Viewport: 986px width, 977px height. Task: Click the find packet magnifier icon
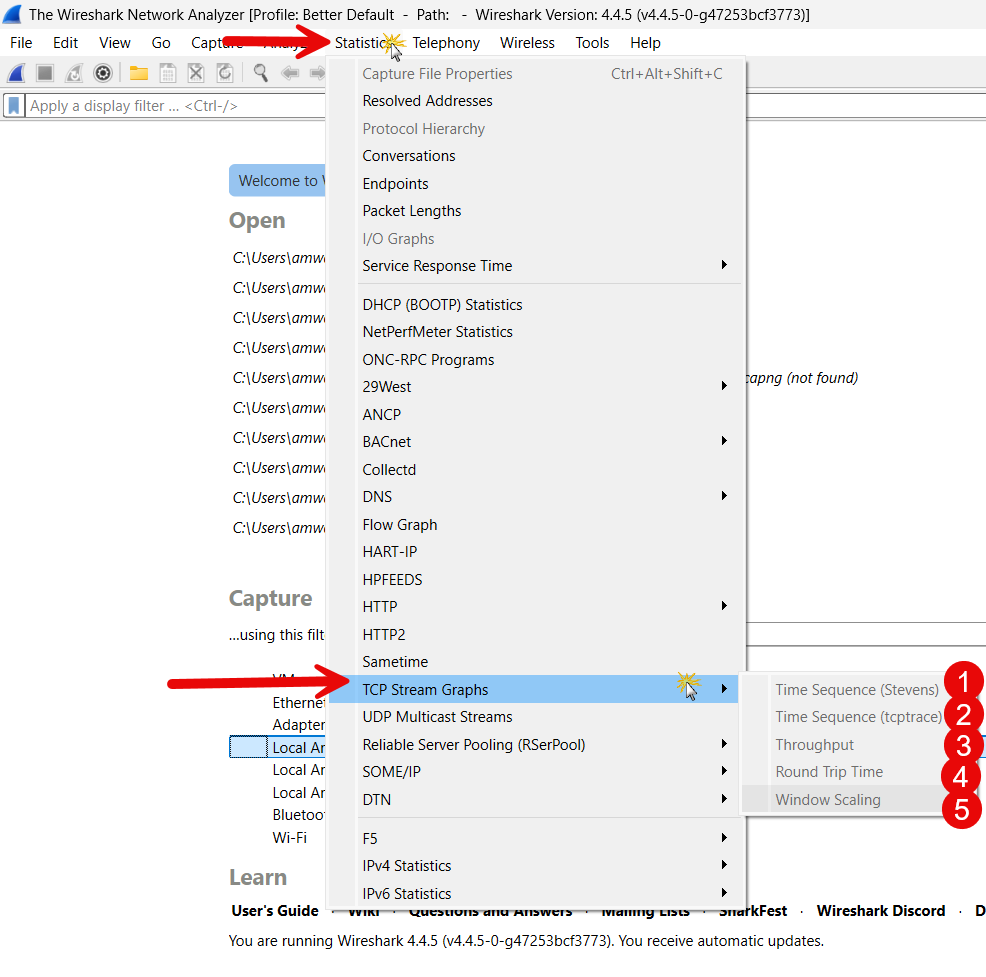click(x=260, y=73)
